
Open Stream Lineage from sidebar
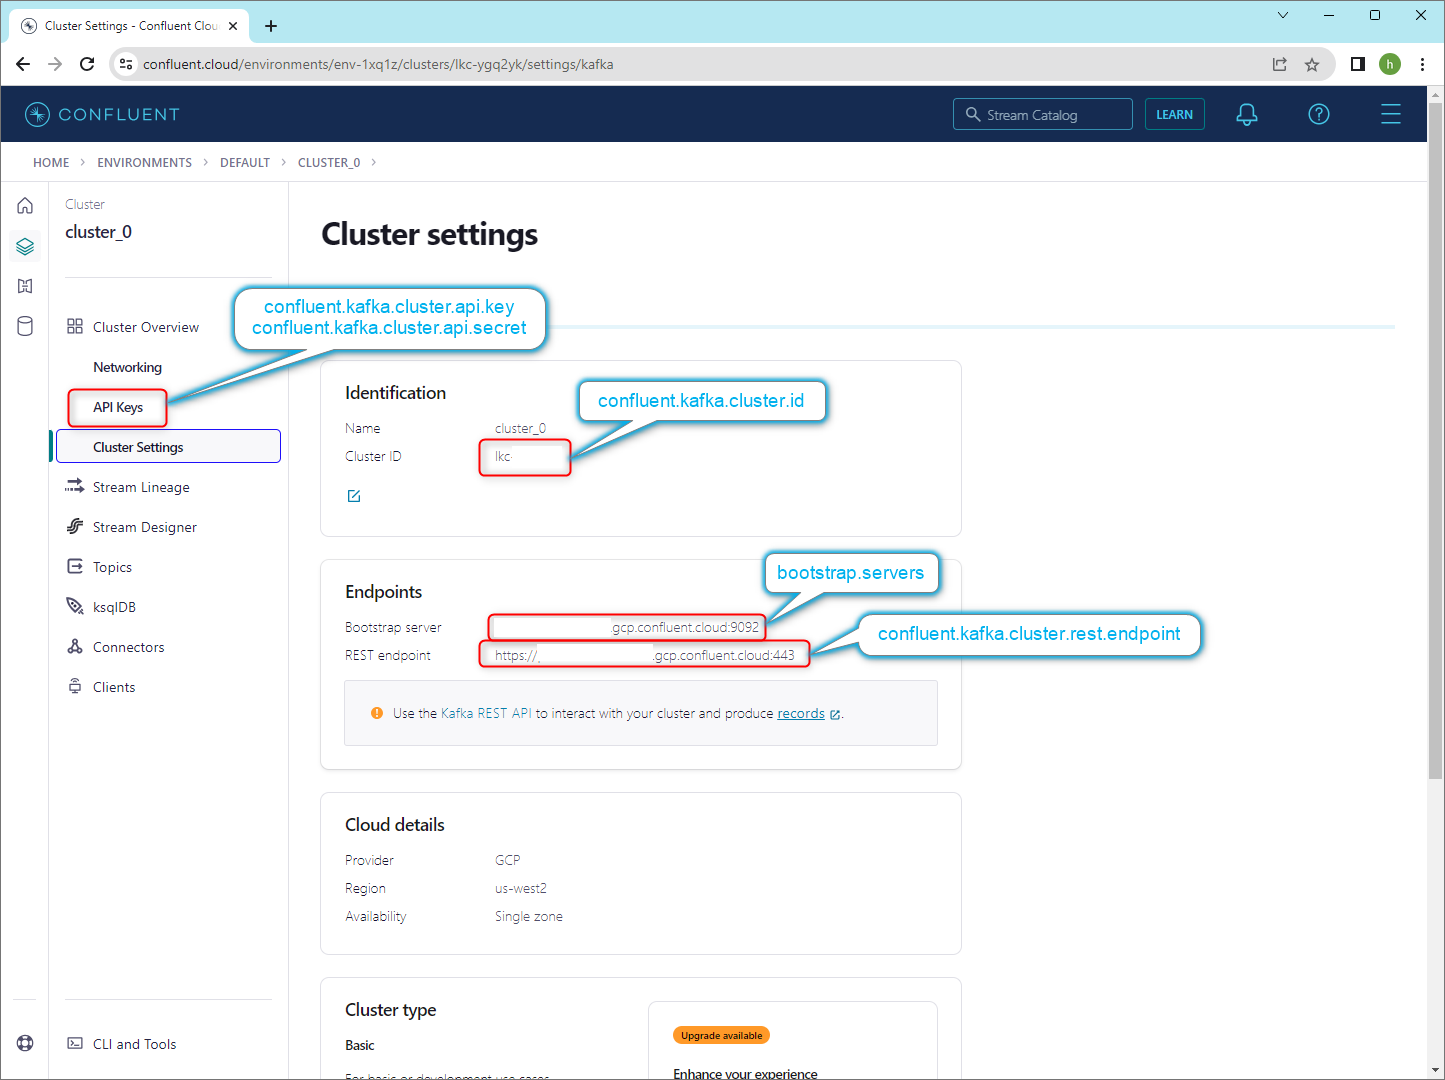pyautogui.click(x=141, y=487)
